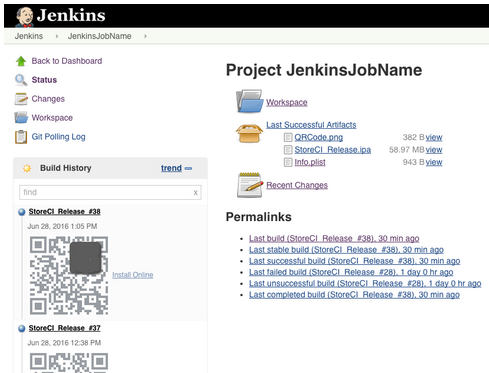Click Install Online link for build #38
489x373 pixels.
(133, 275)
